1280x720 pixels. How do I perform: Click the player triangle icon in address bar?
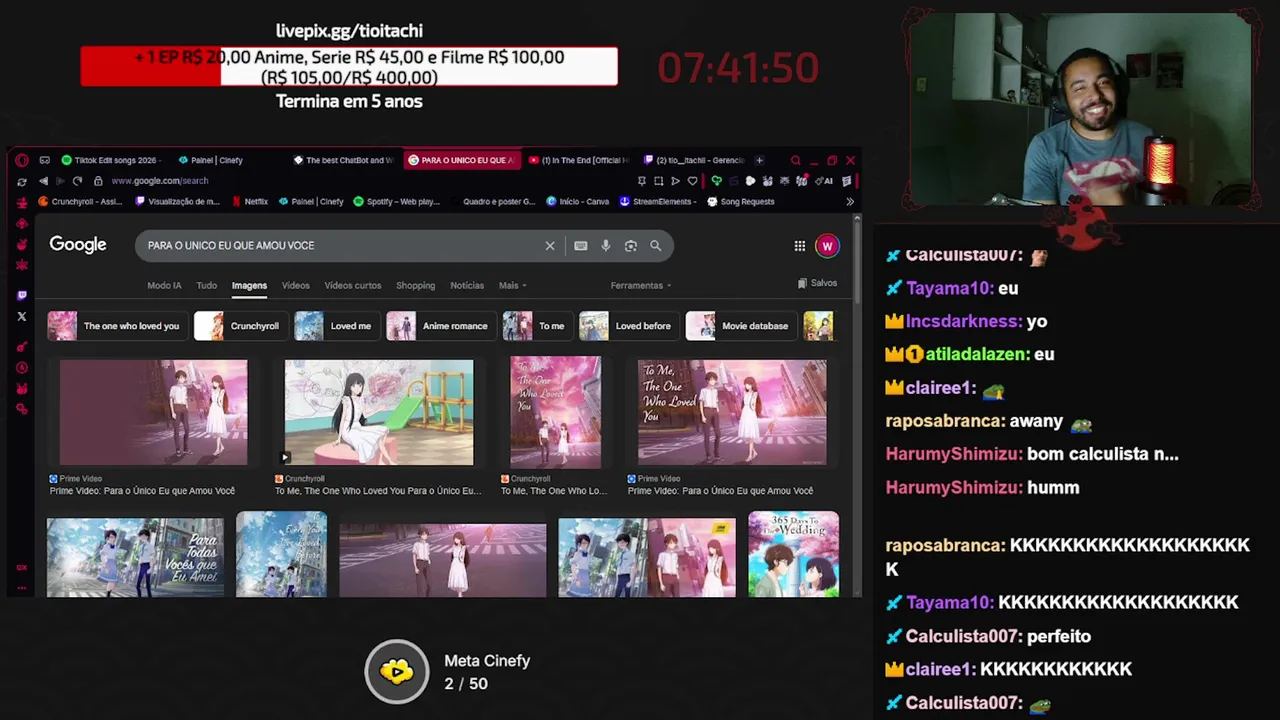(675, 181)
